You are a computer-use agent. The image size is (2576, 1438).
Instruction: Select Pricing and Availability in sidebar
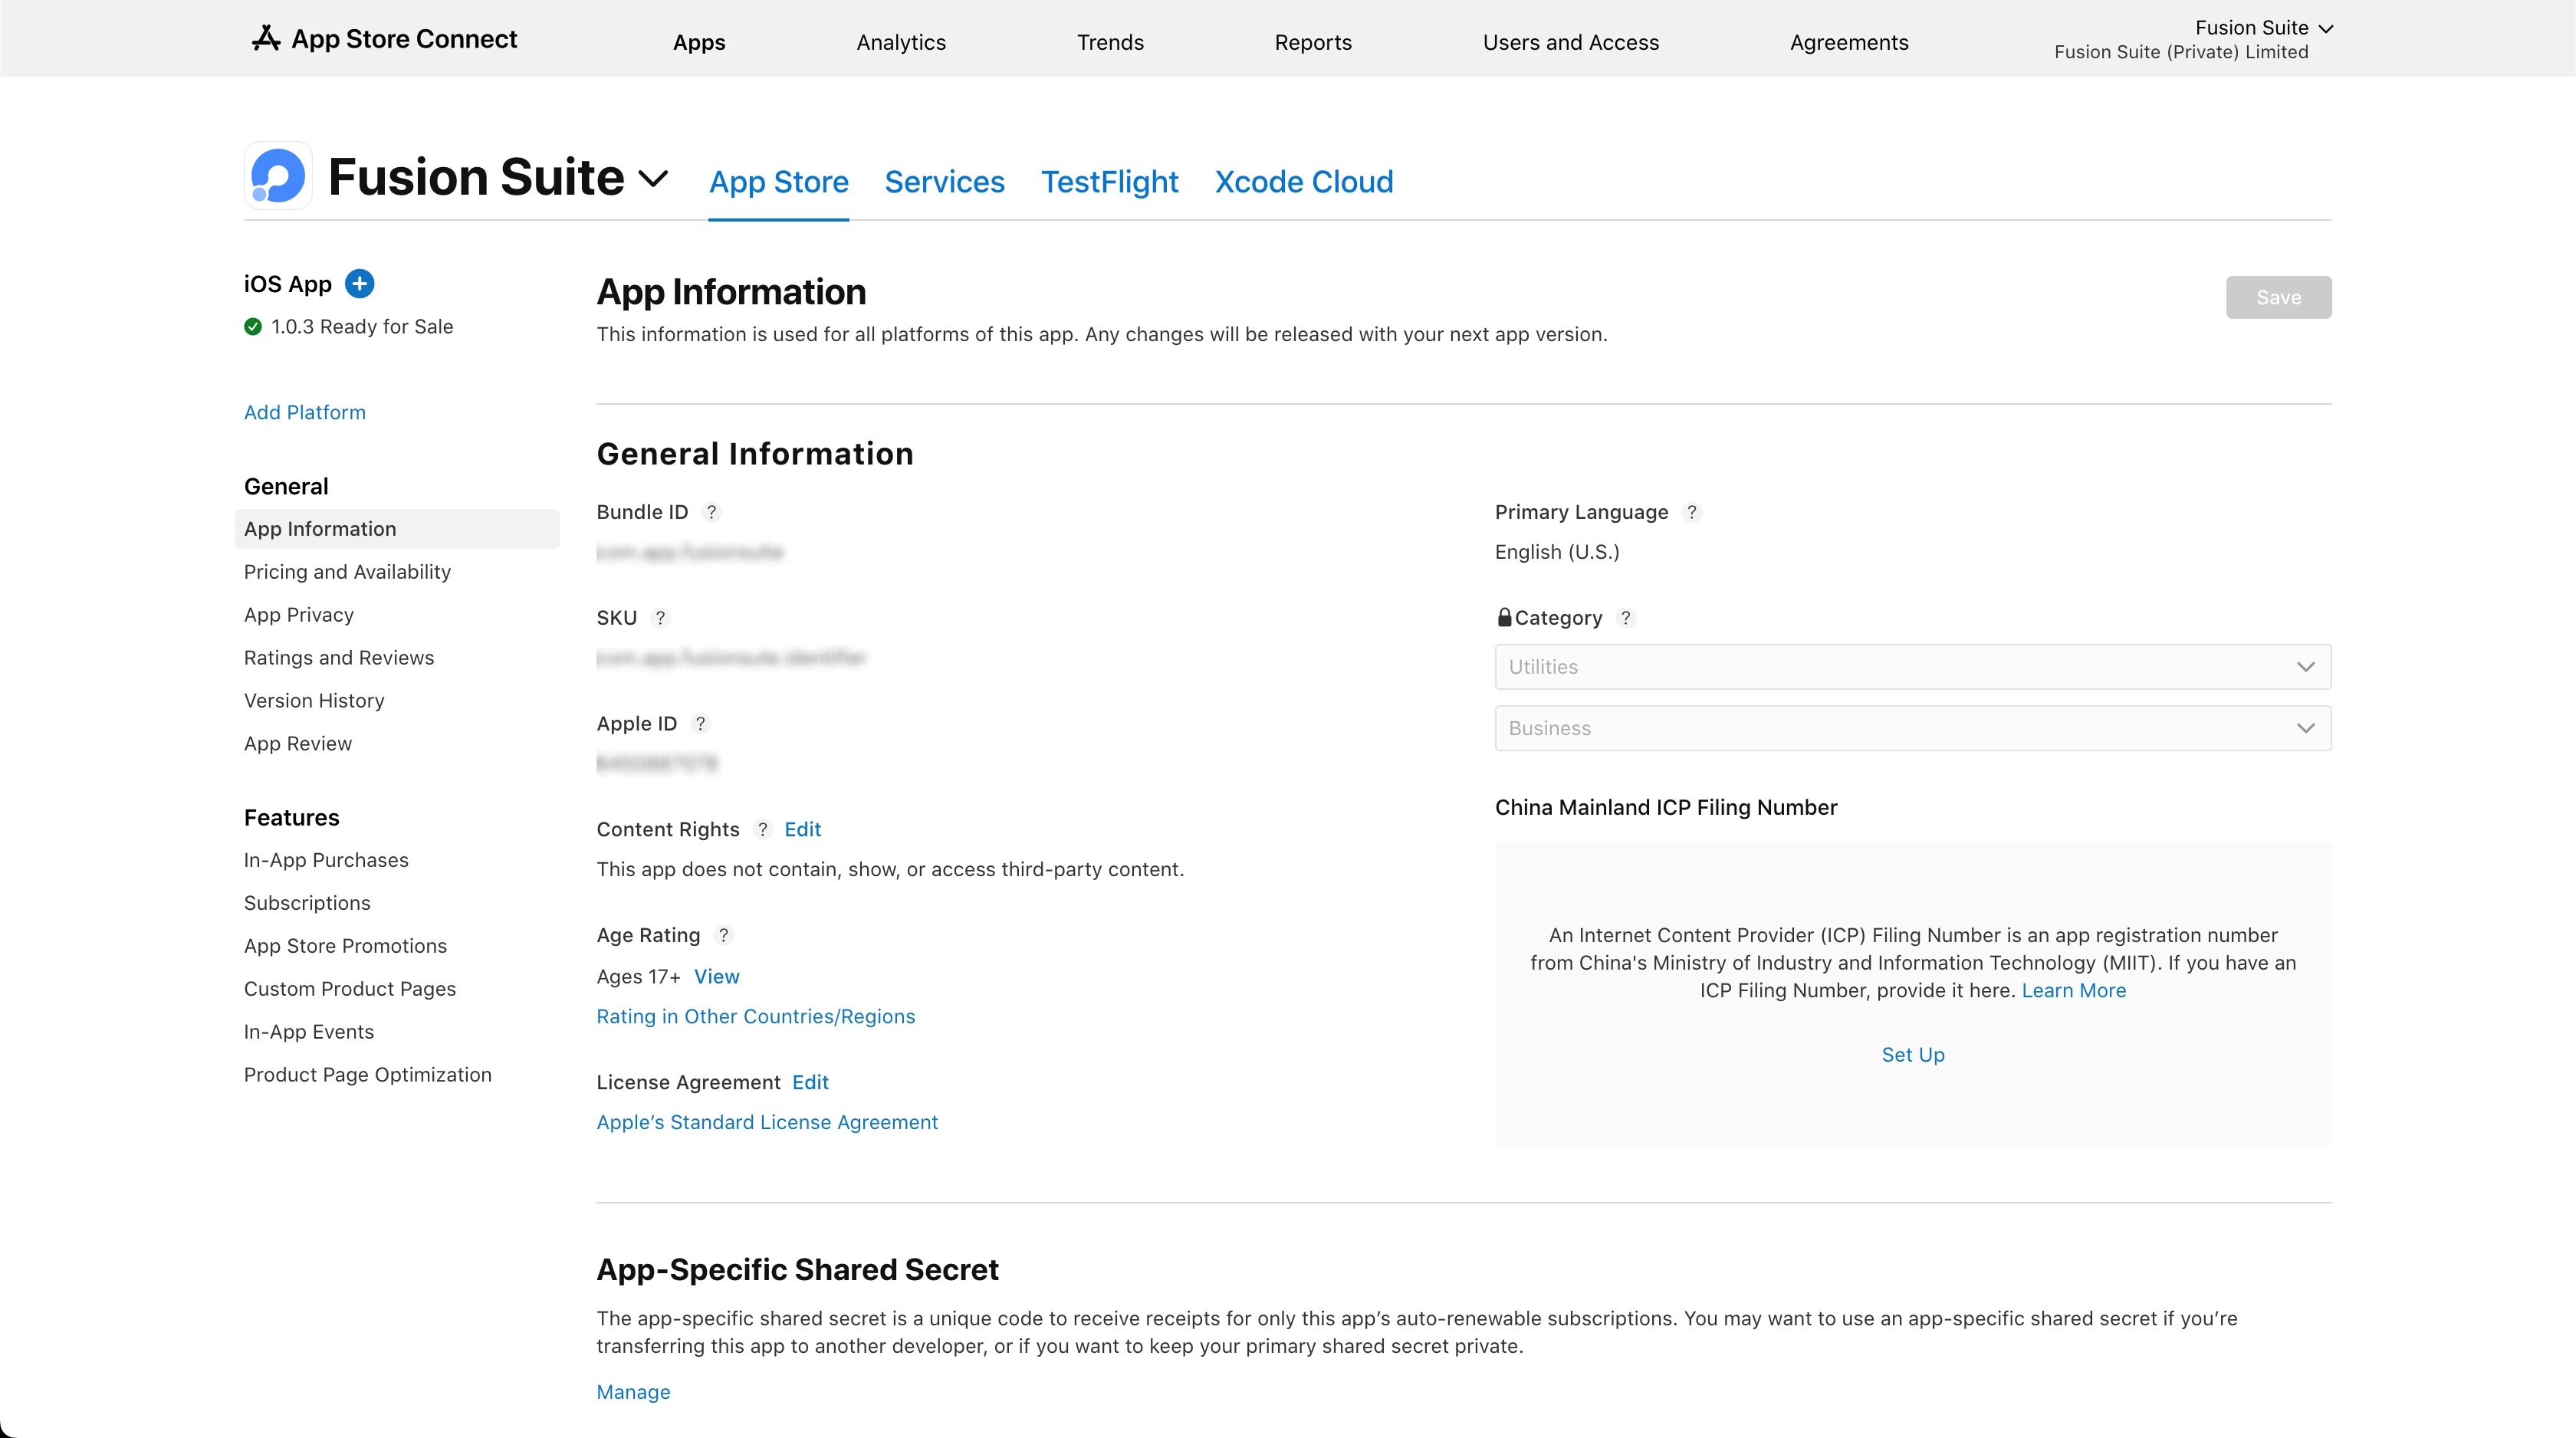pyautogui.click(x=347, y=572)
